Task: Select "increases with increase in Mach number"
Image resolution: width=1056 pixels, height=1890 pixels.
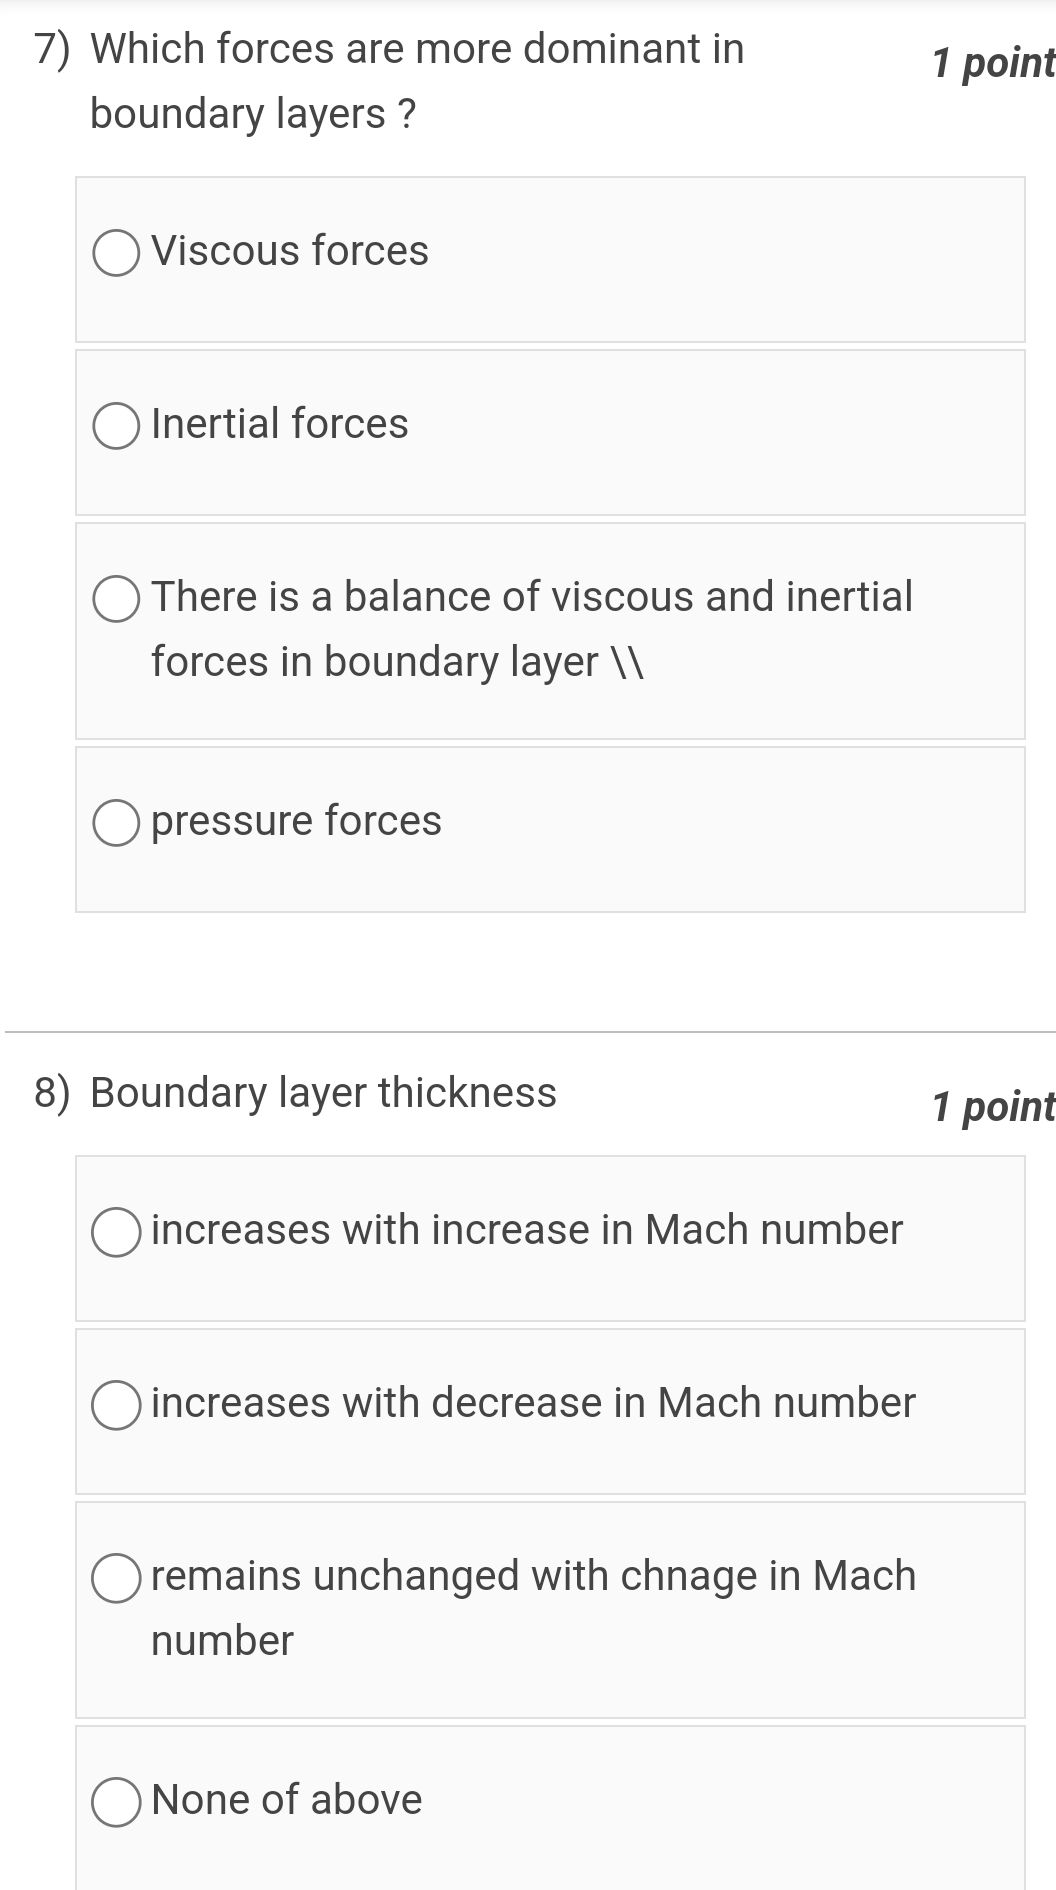Action: point(115,1231)
